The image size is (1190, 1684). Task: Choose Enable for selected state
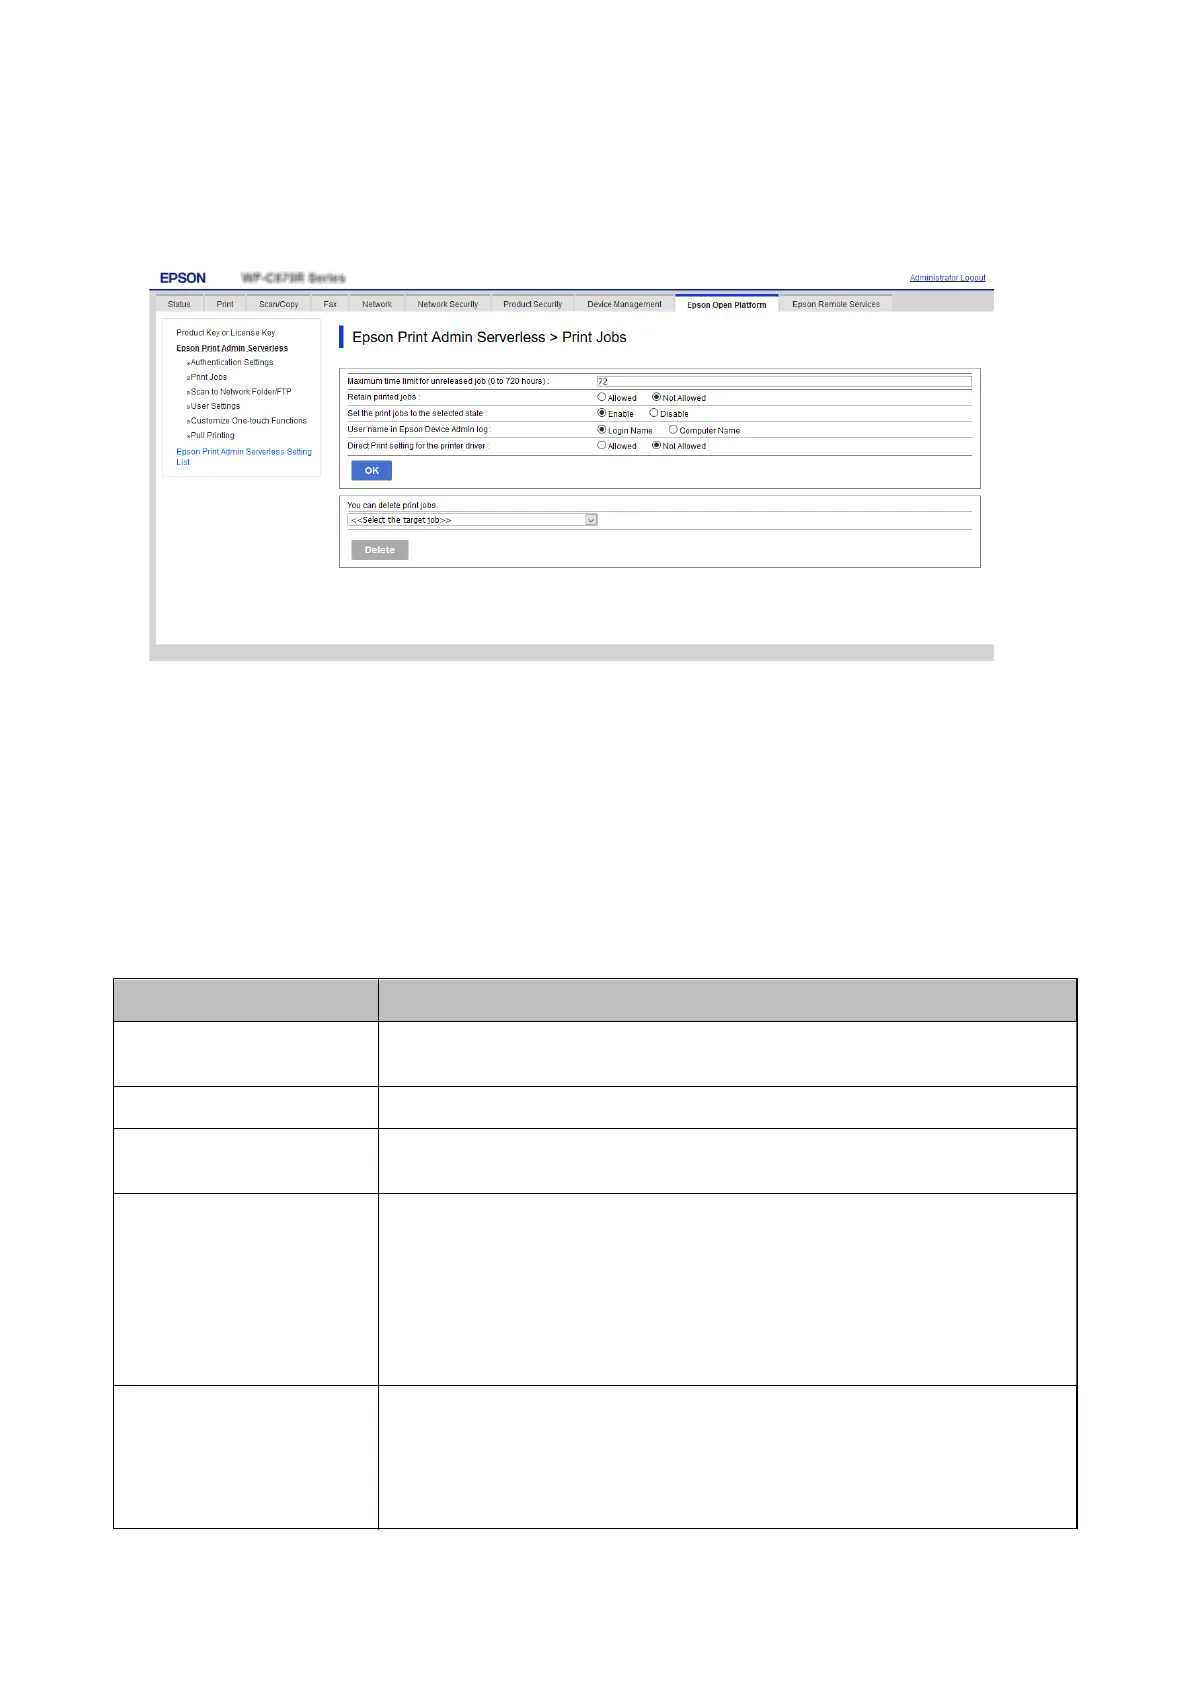tap(602, 413)
